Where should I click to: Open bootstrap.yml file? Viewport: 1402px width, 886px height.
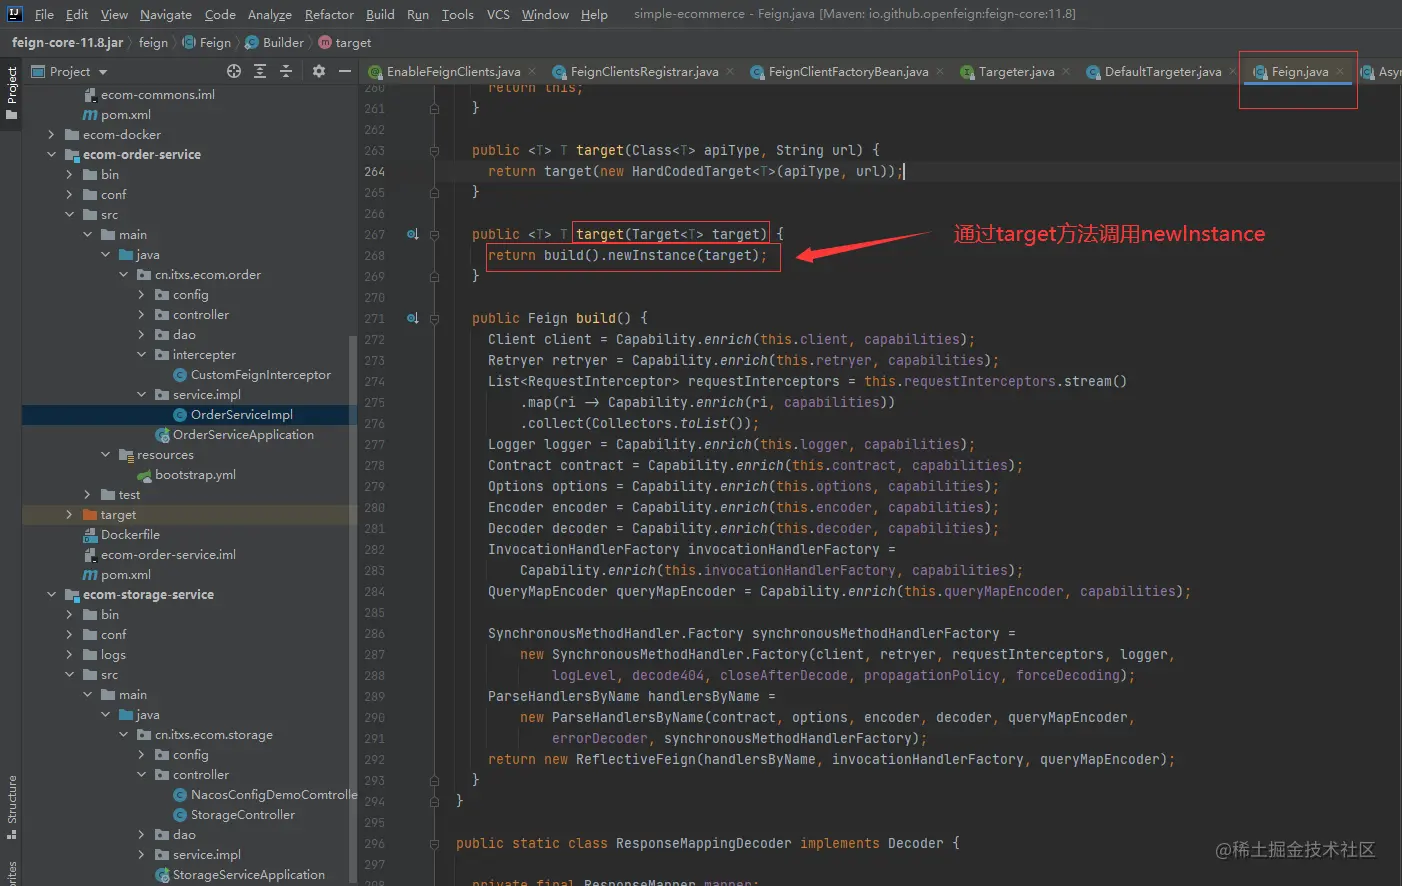[195, 475]
